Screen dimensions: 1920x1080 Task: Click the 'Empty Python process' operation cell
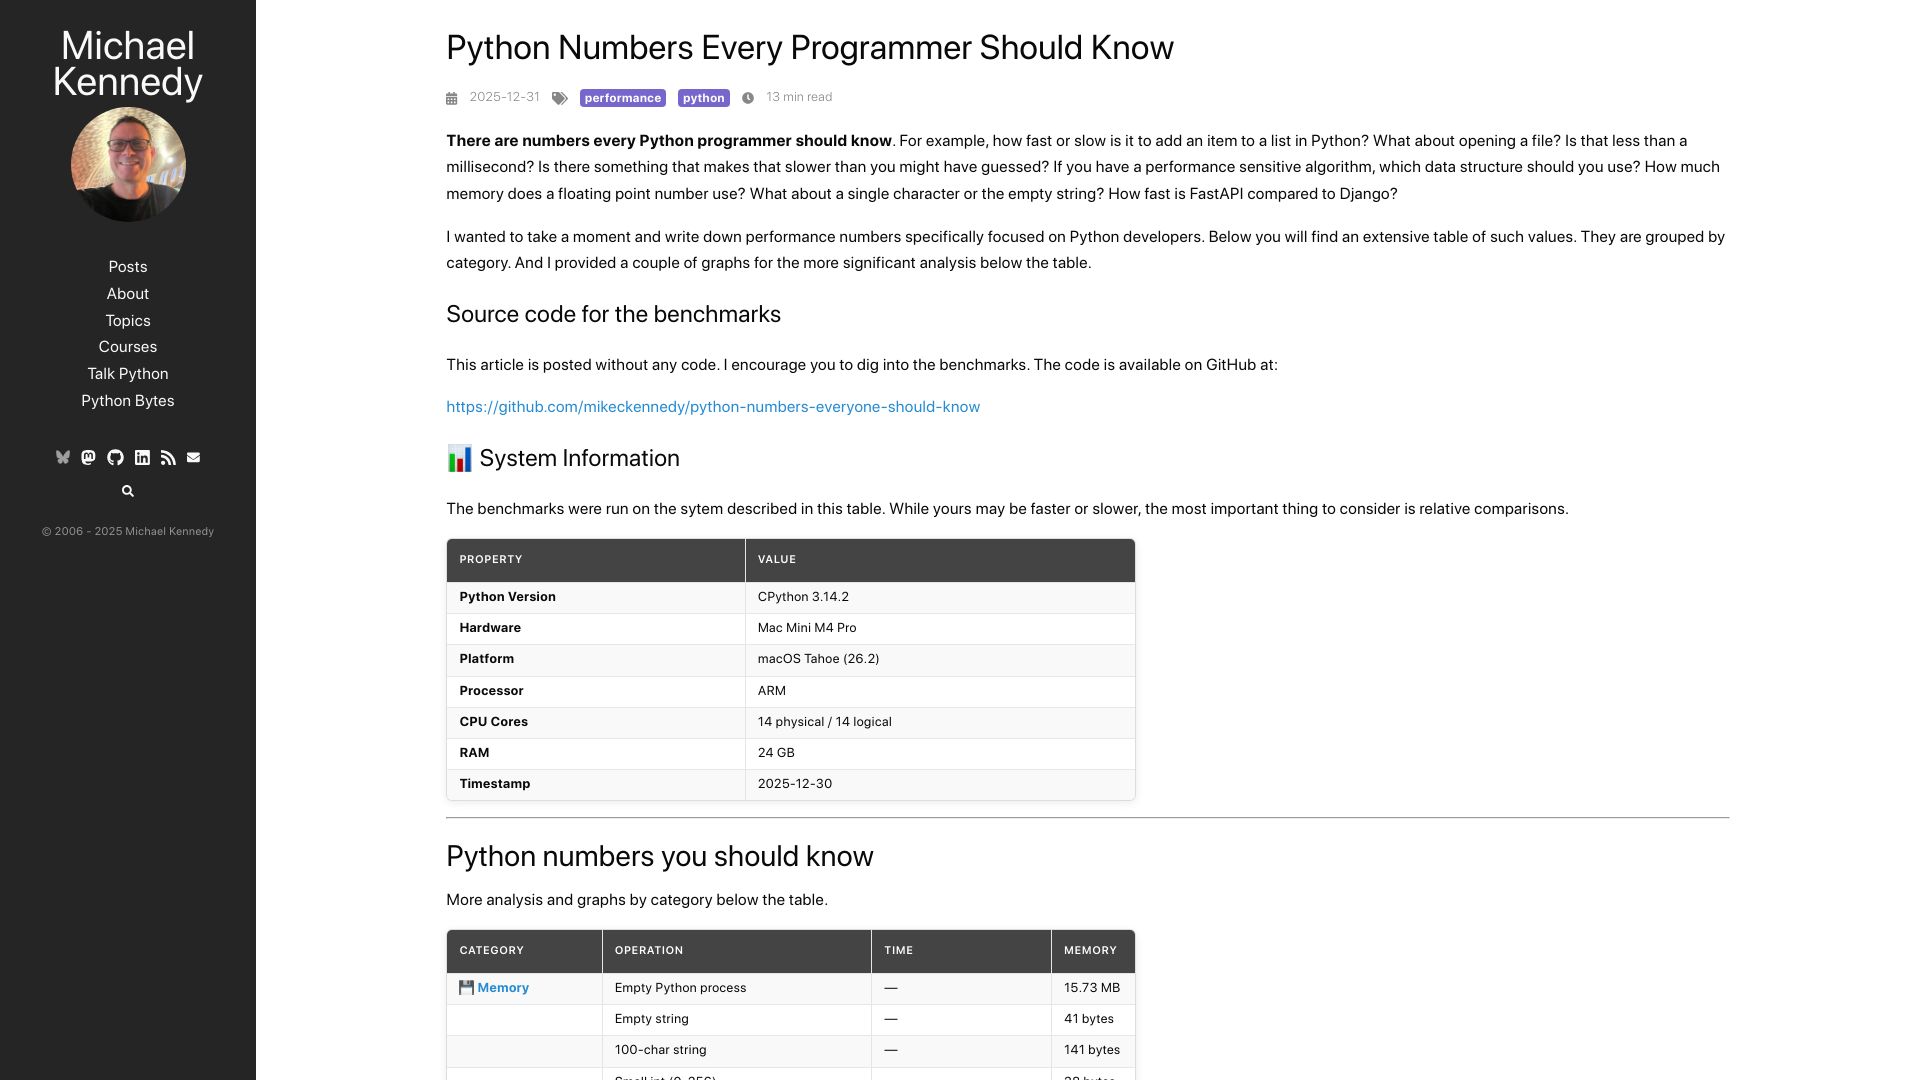pos(737,988)
